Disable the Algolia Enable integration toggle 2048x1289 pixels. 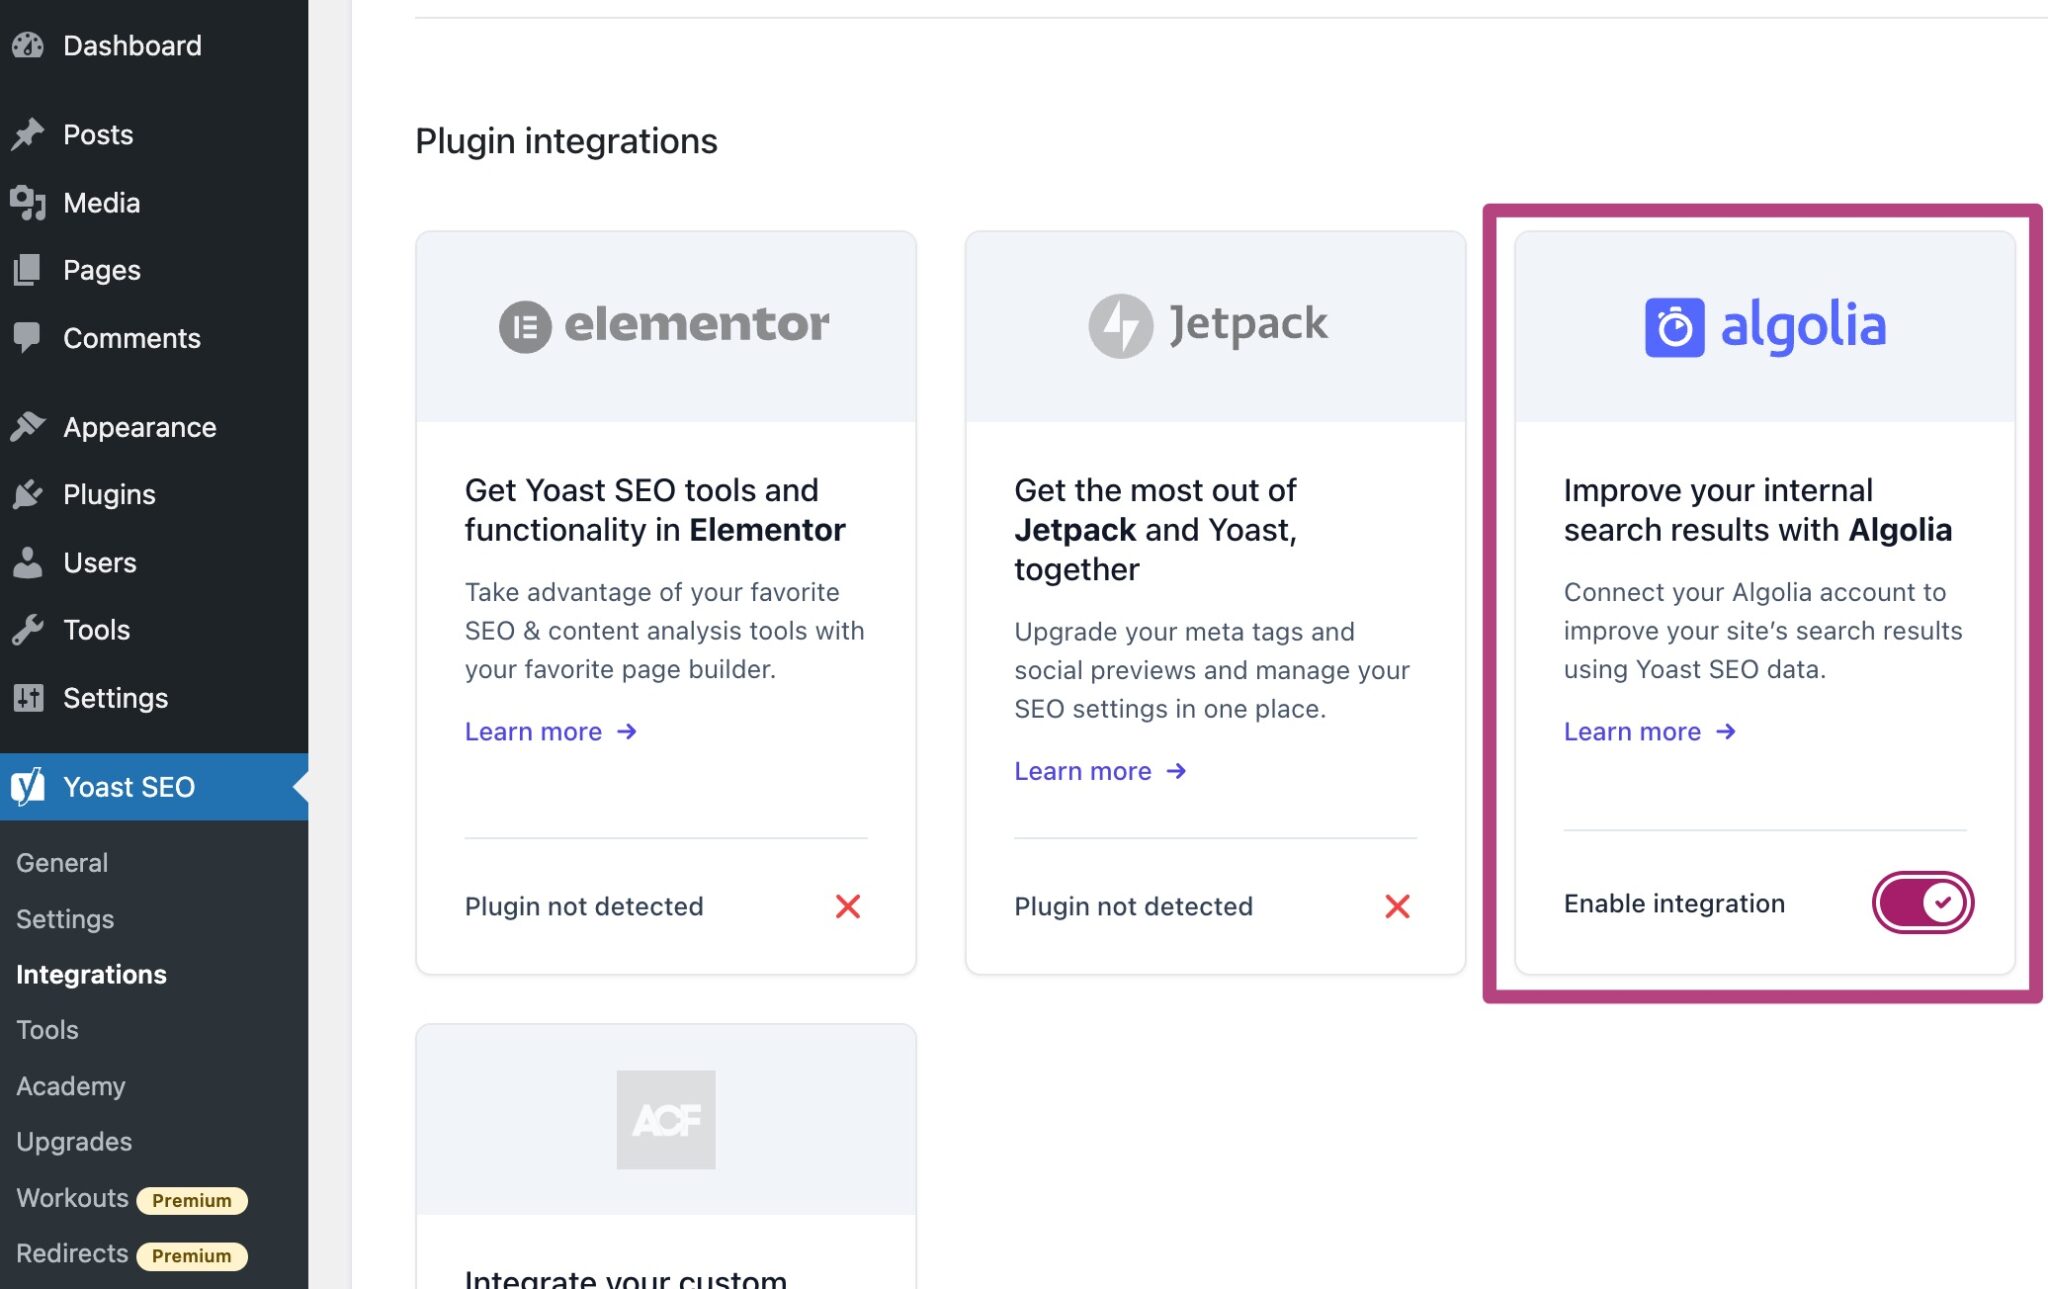[1920, 901]
